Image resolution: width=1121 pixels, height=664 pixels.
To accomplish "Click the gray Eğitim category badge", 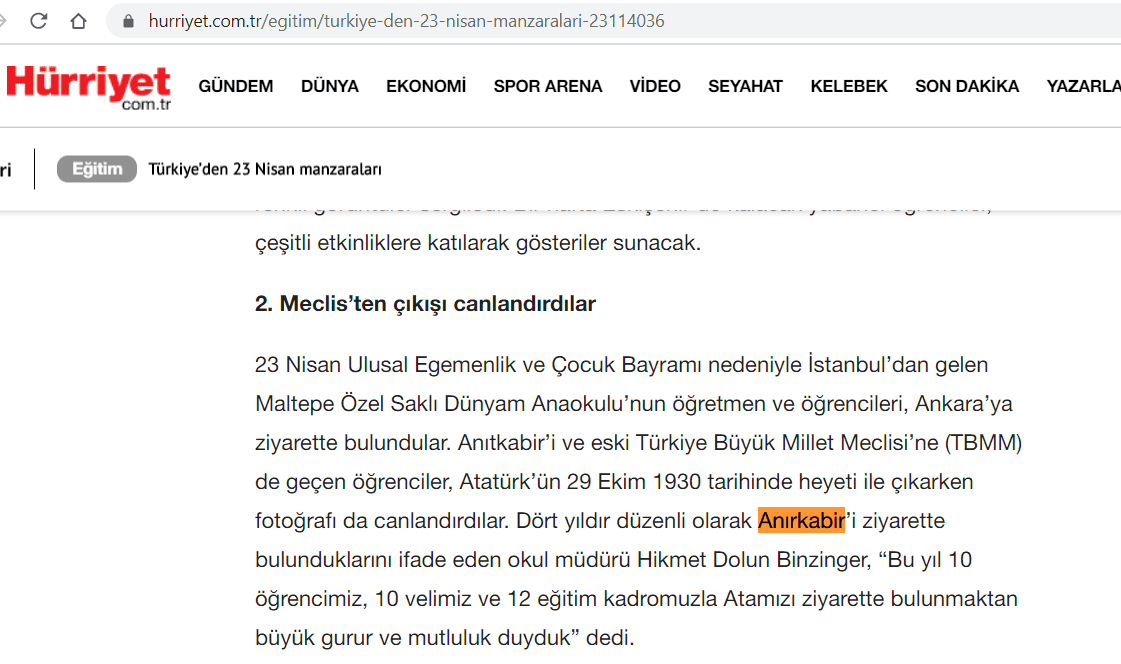I will [x=96, y=169].
